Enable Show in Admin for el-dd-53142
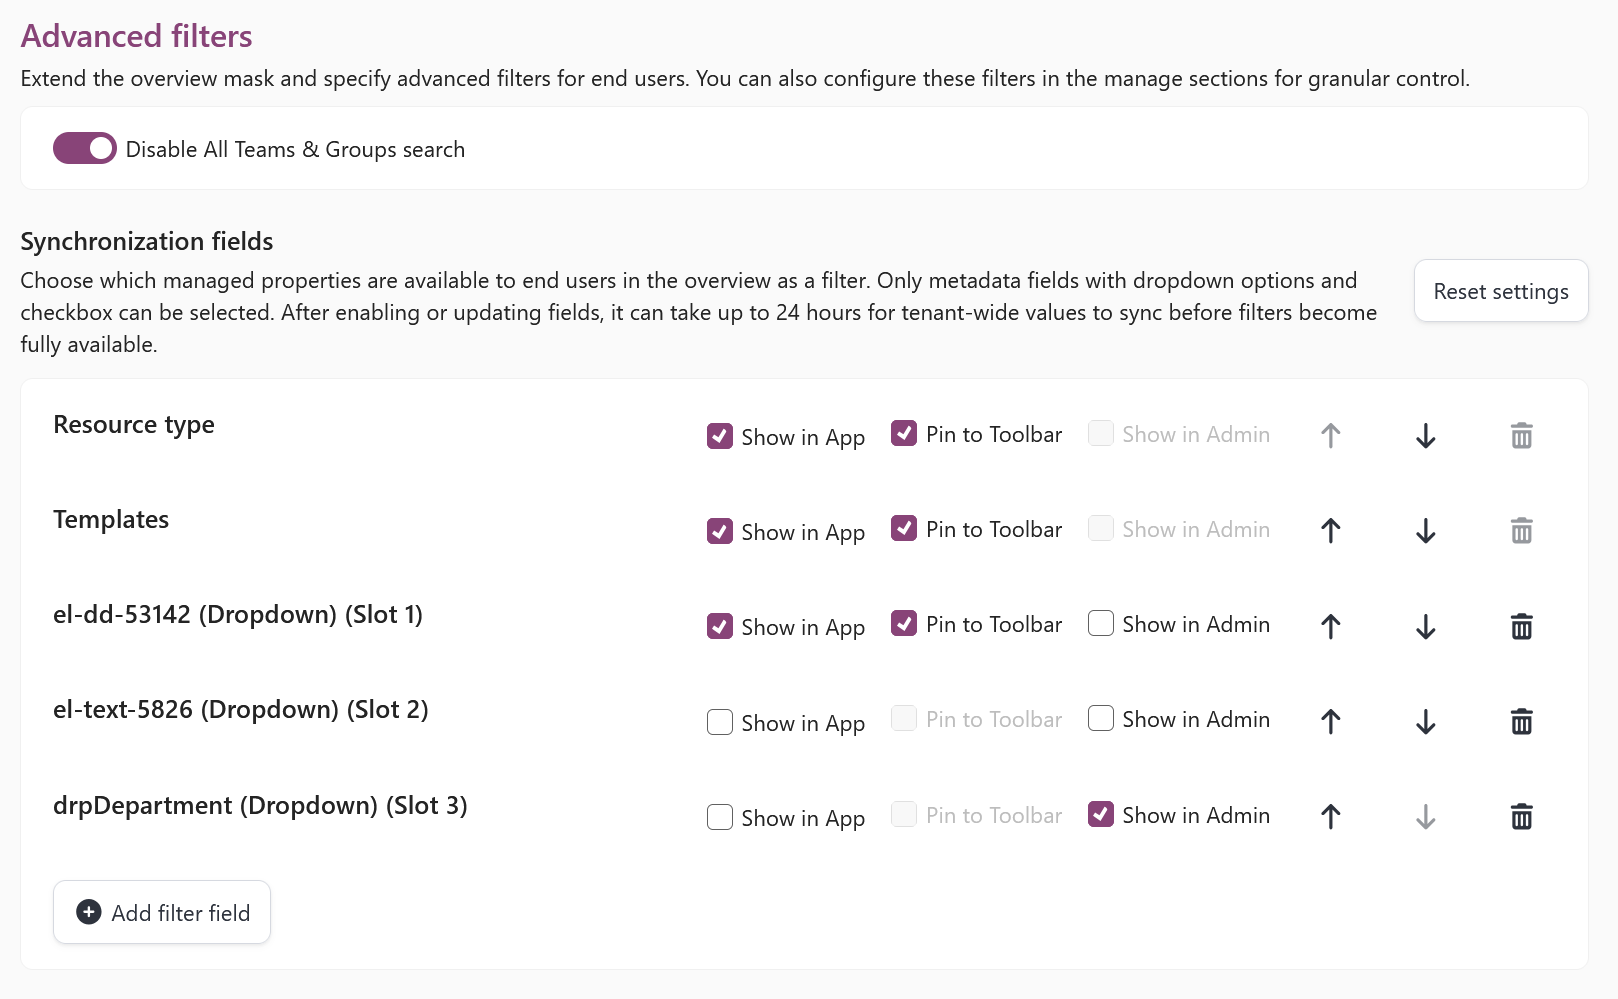Image resolution: width=1618 pixels, height=999 pixels. [1101, 623]
